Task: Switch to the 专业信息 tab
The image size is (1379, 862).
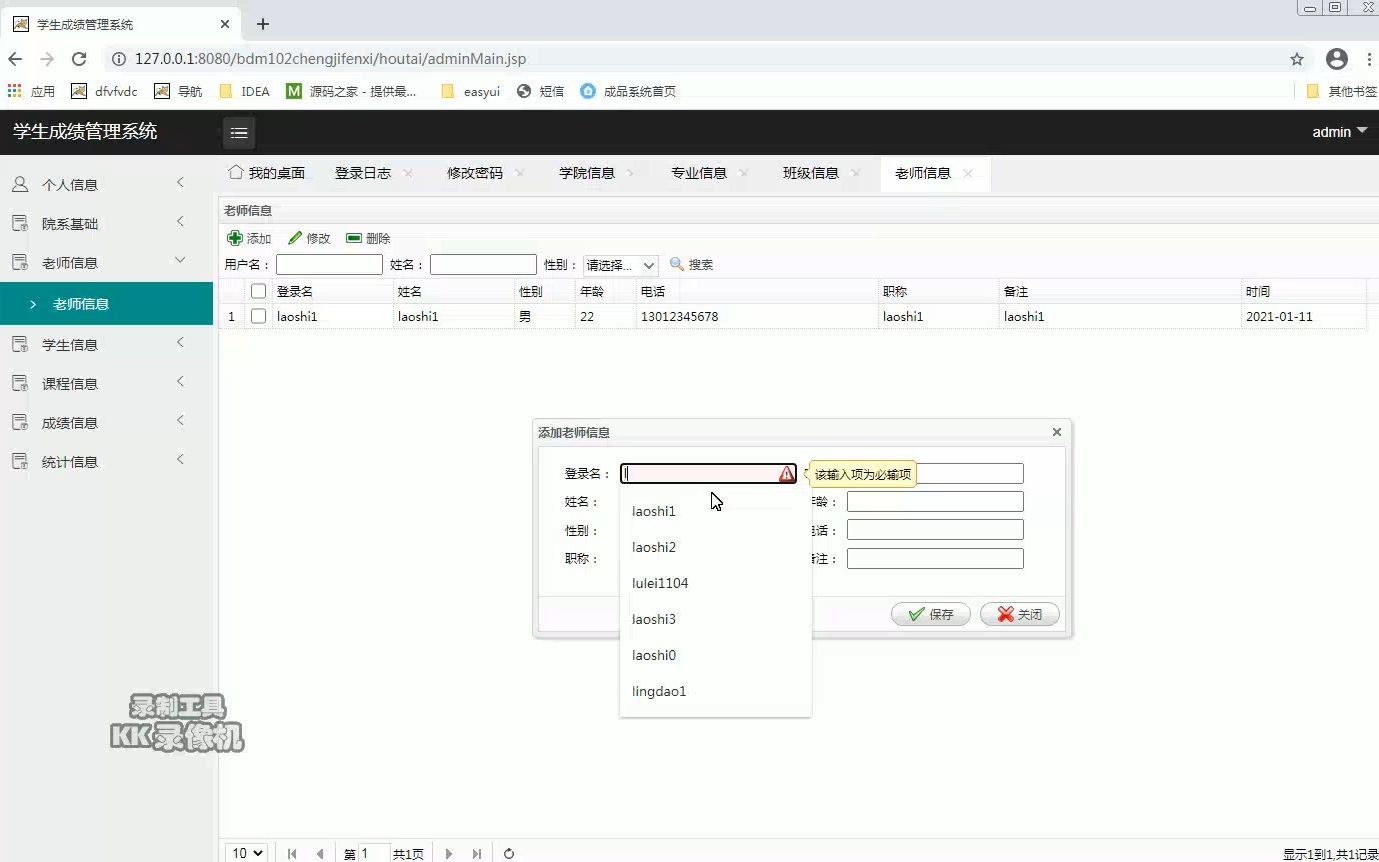Action: [x=699, y=173]
